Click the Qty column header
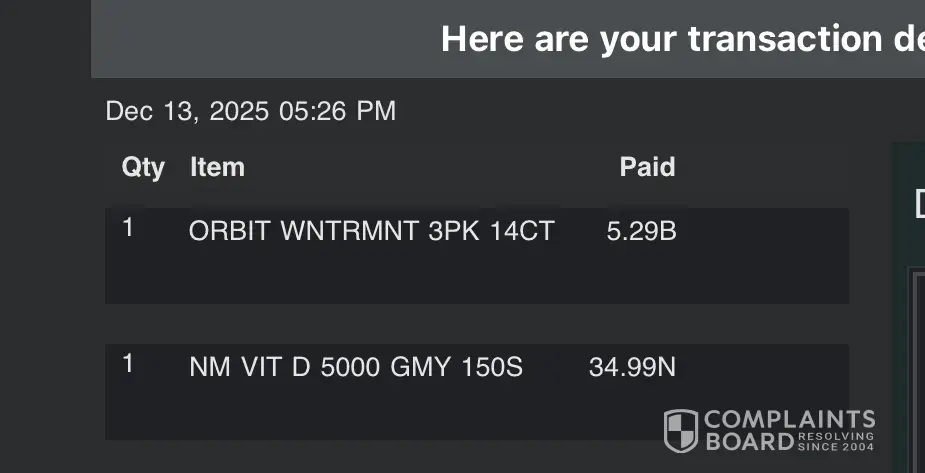Image resolution: width=925 pixels, height=473 pixels. [x=143, y=167]
